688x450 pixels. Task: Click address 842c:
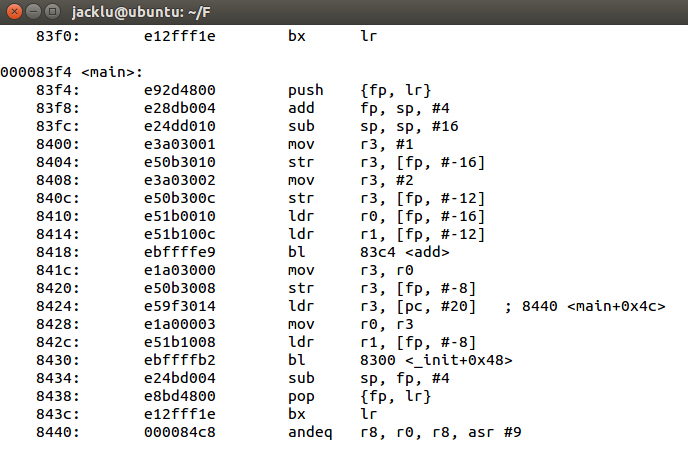click(x=57, y=342)
